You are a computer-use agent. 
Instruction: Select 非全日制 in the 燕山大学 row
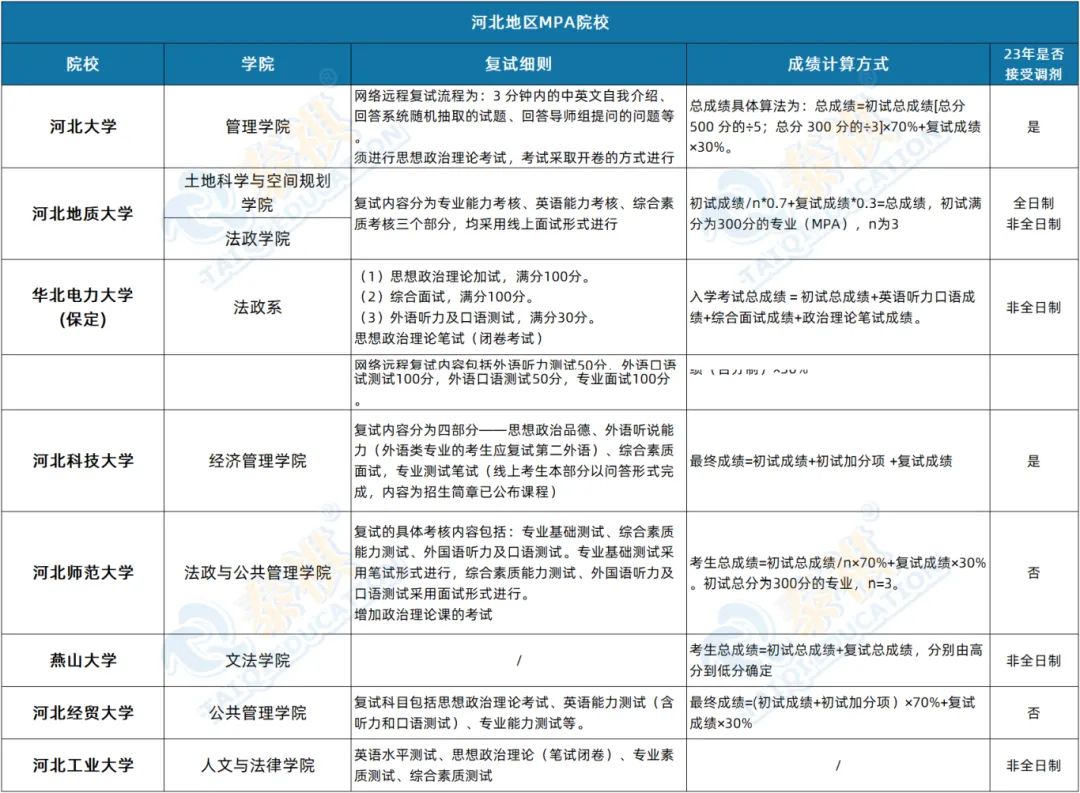pos(1033,660)
